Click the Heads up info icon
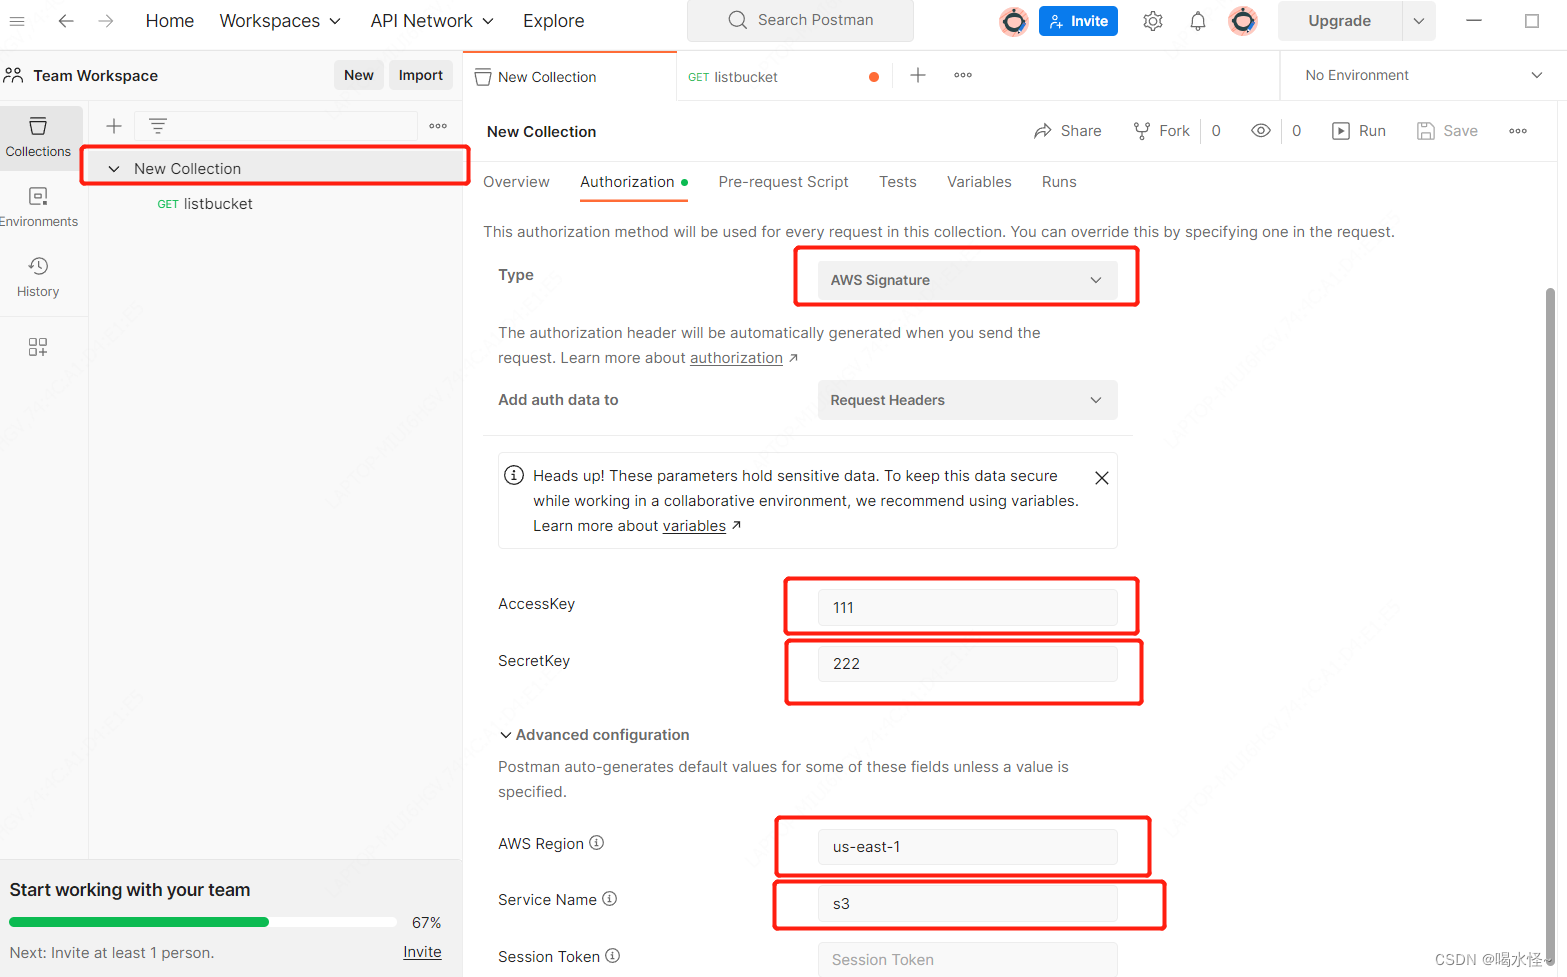The height and width of the screenshot is (977, 1567). pos(514,475)
